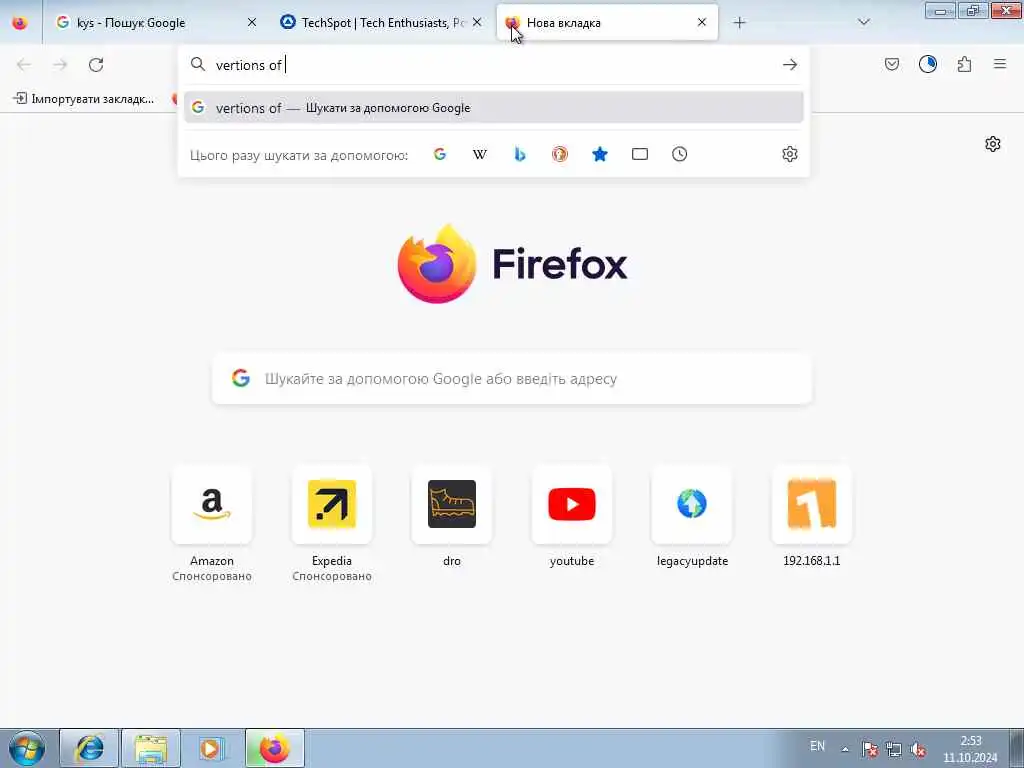
Task: Go forward to next page
Action: pos(60,65)
